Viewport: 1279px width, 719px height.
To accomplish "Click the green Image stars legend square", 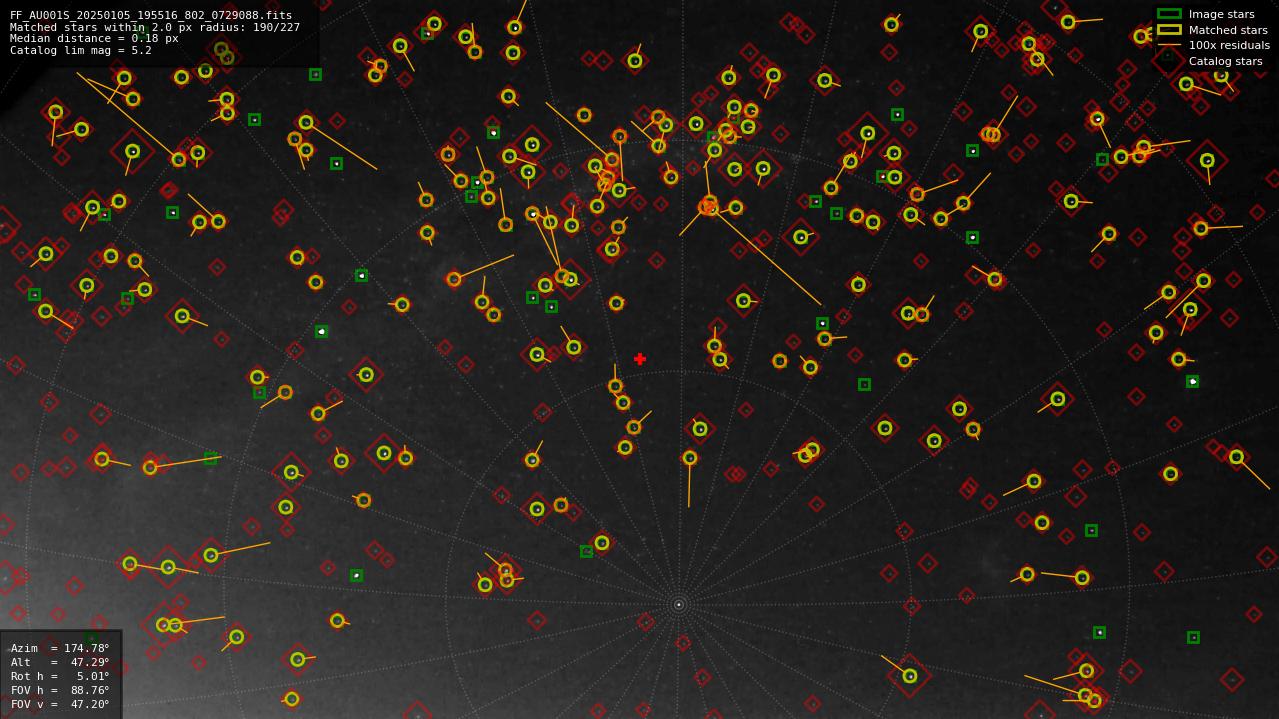I will point(1169,14).
